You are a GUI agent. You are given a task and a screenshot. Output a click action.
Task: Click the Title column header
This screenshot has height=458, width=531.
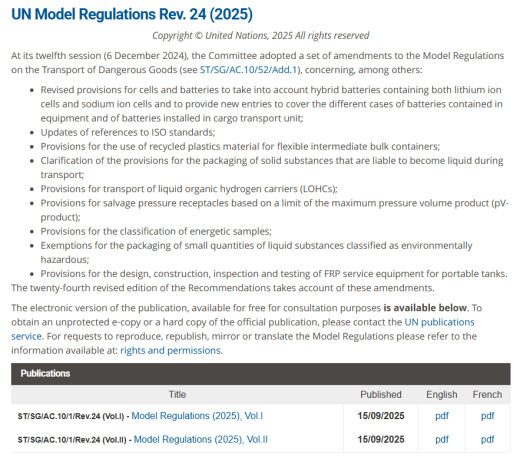pos(177,395)
